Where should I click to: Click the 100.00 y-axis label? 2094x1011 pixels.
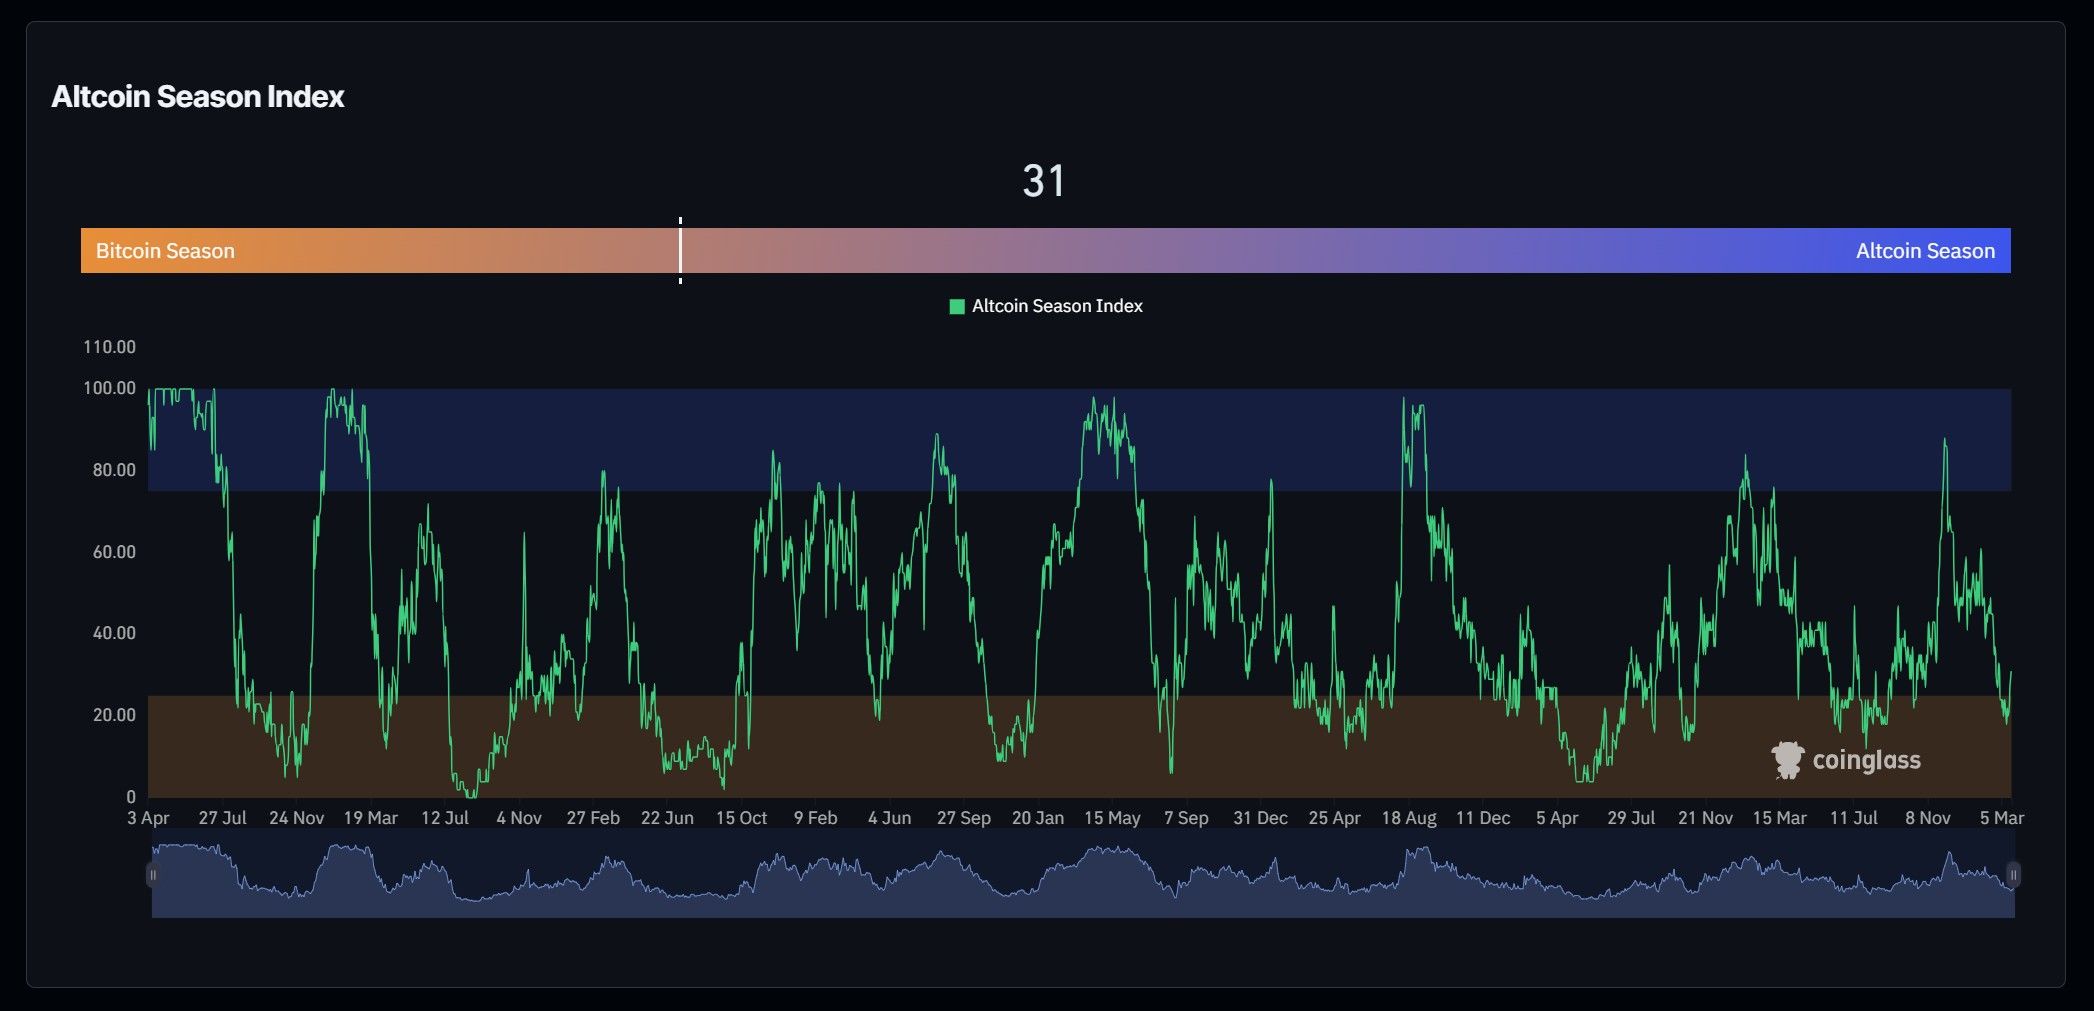pyautogui.click(x=109, y=388)
